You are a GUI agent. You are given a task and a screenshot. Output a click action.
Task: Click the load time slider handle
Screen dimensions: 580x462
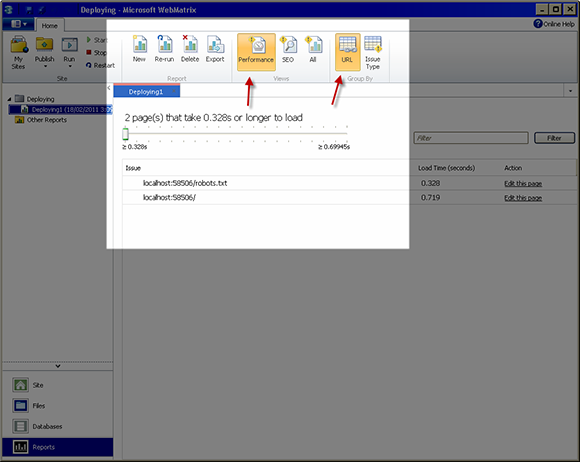[125, 134]
